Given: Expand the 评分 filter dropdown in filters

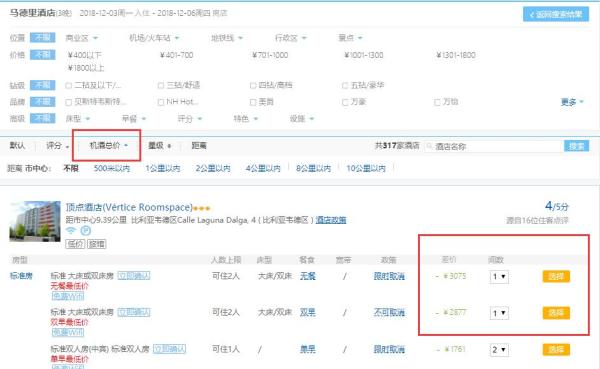Looking at the screenshot, I should pyautogui.click(x=189, y=119).
